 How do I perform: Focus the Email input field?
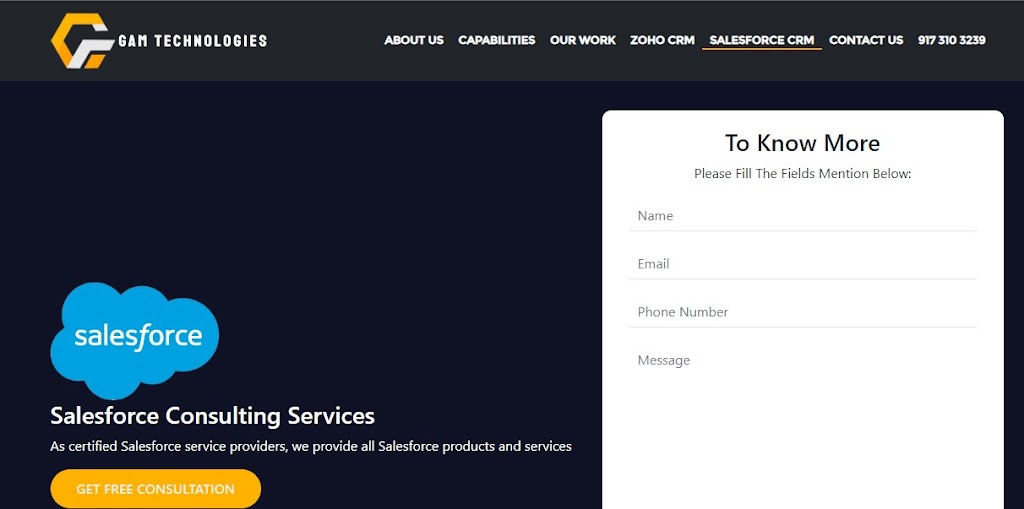(803, 264)
